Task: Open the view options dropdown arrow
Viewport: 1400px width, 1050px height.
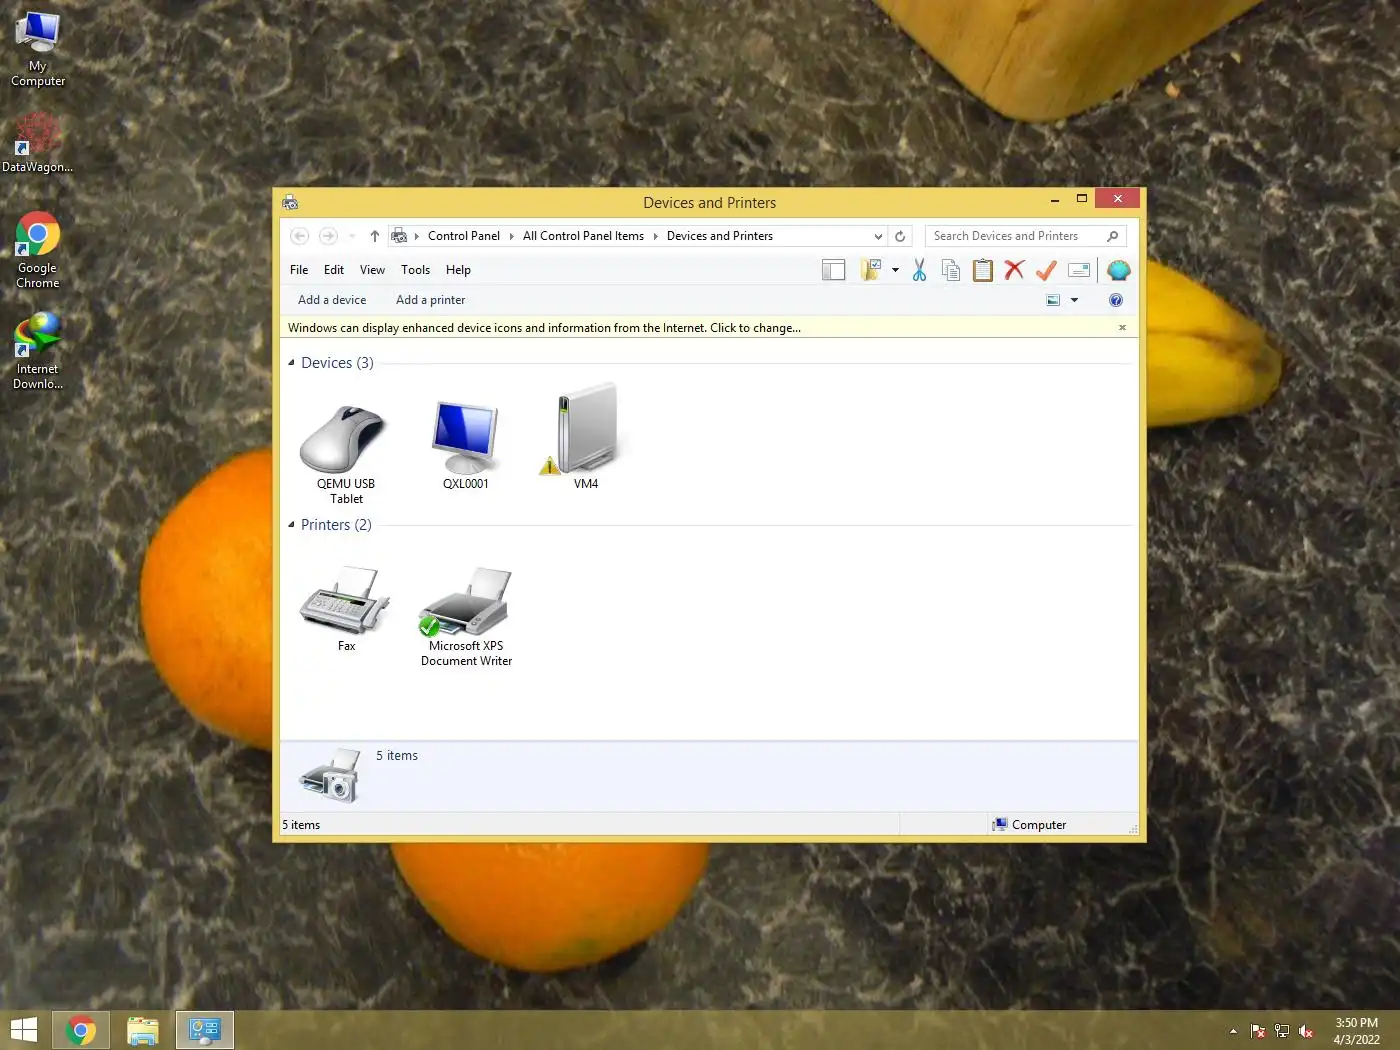Action: click(x=1075, y=300)
